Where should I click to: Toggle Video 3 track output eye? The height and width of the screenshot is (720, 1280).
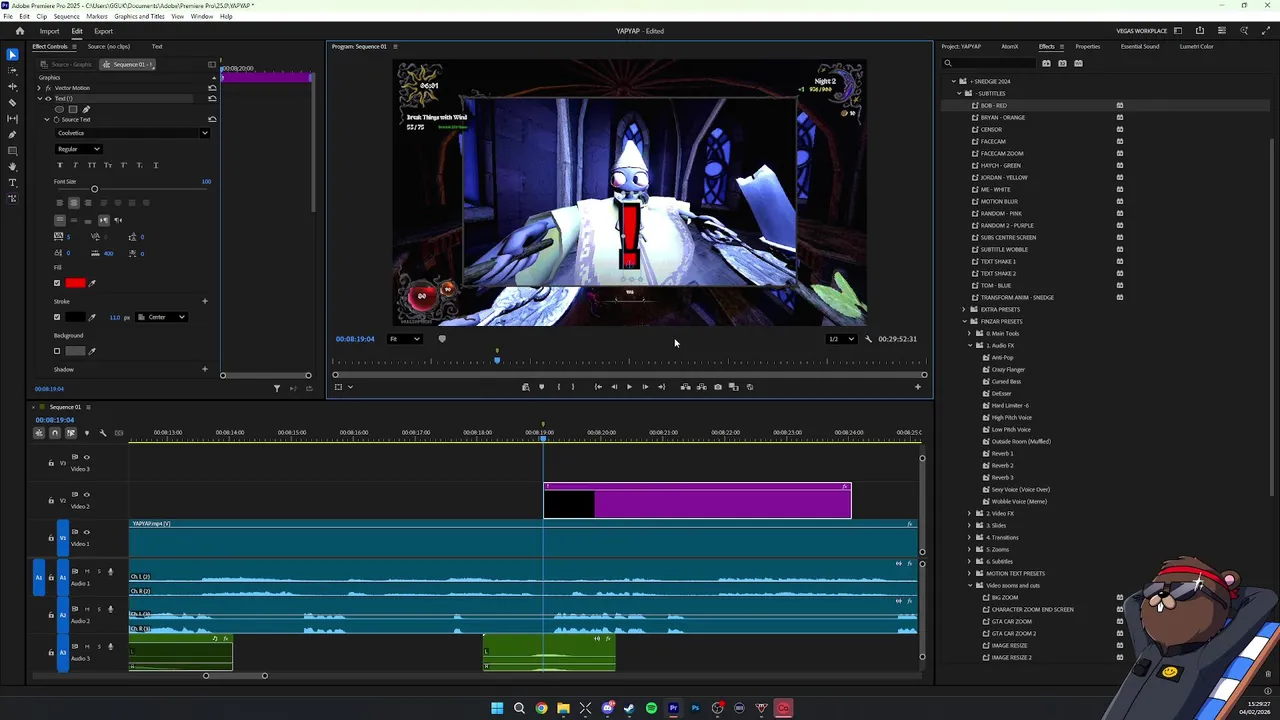click(86, 457)
